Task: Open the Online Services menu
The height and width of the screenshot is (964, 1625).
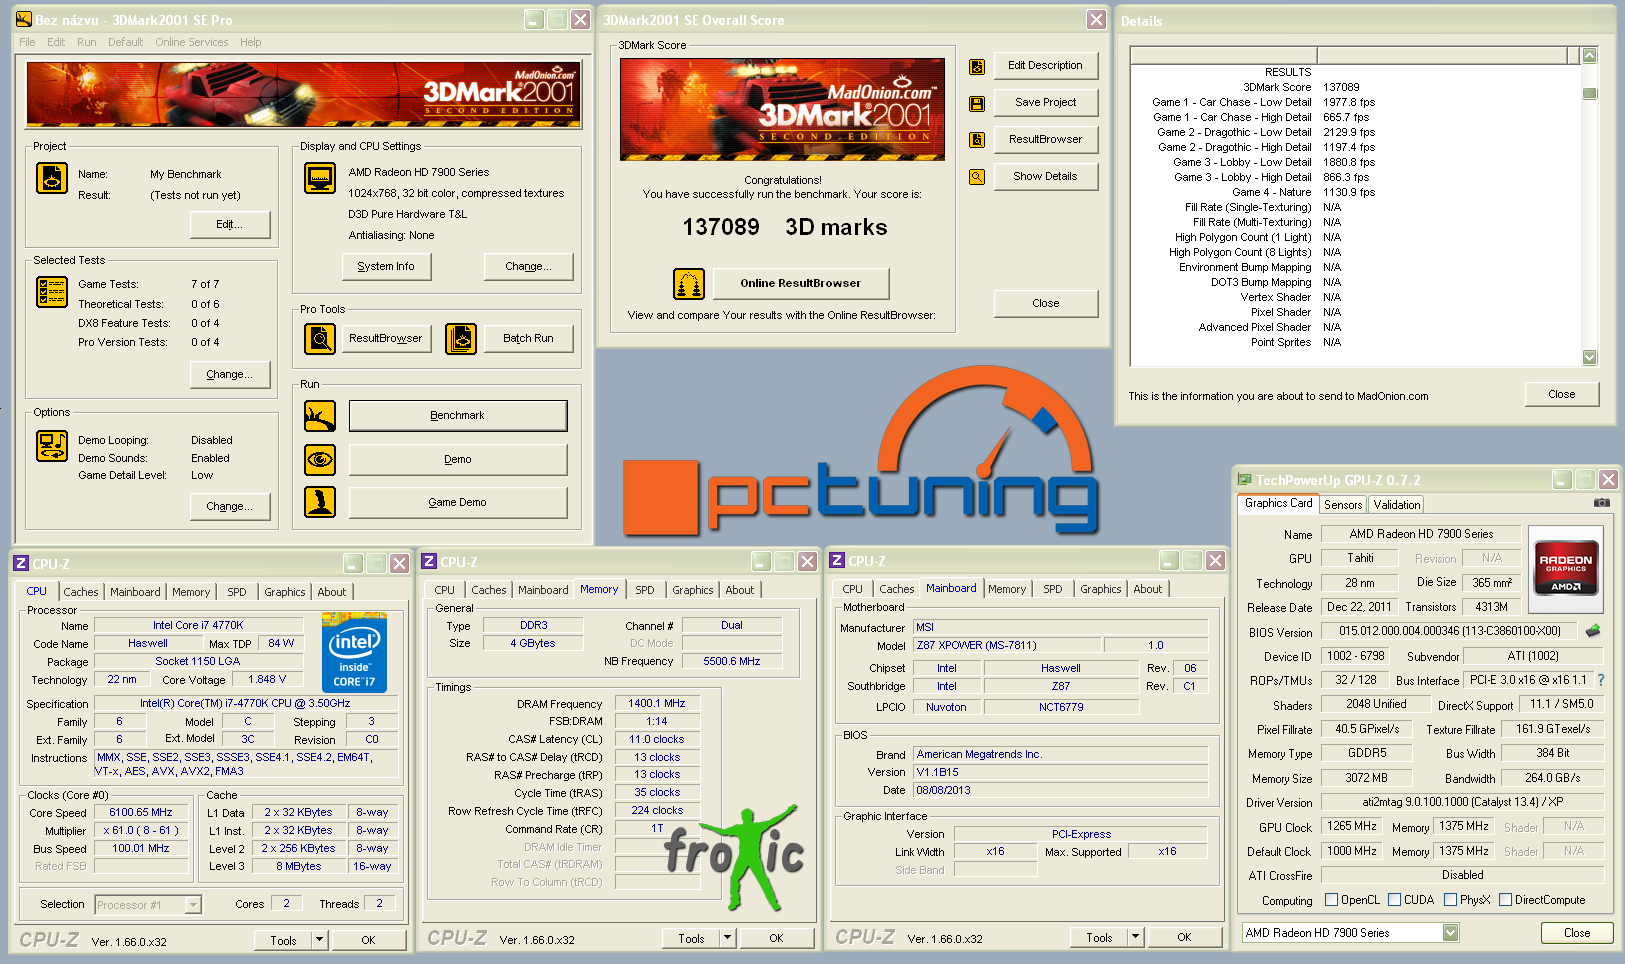Action: click(191, 42)
